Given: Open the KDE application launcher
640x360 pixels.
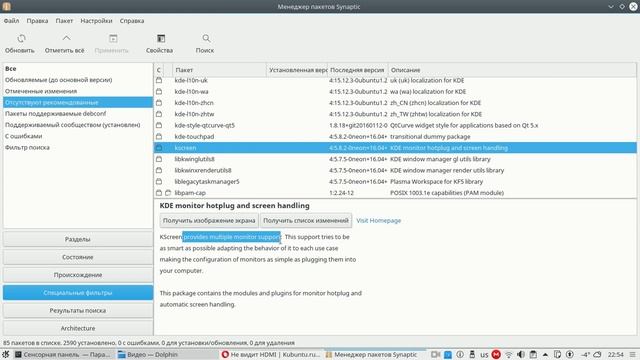Looking at the screenshot, I should tap(6, 354).
